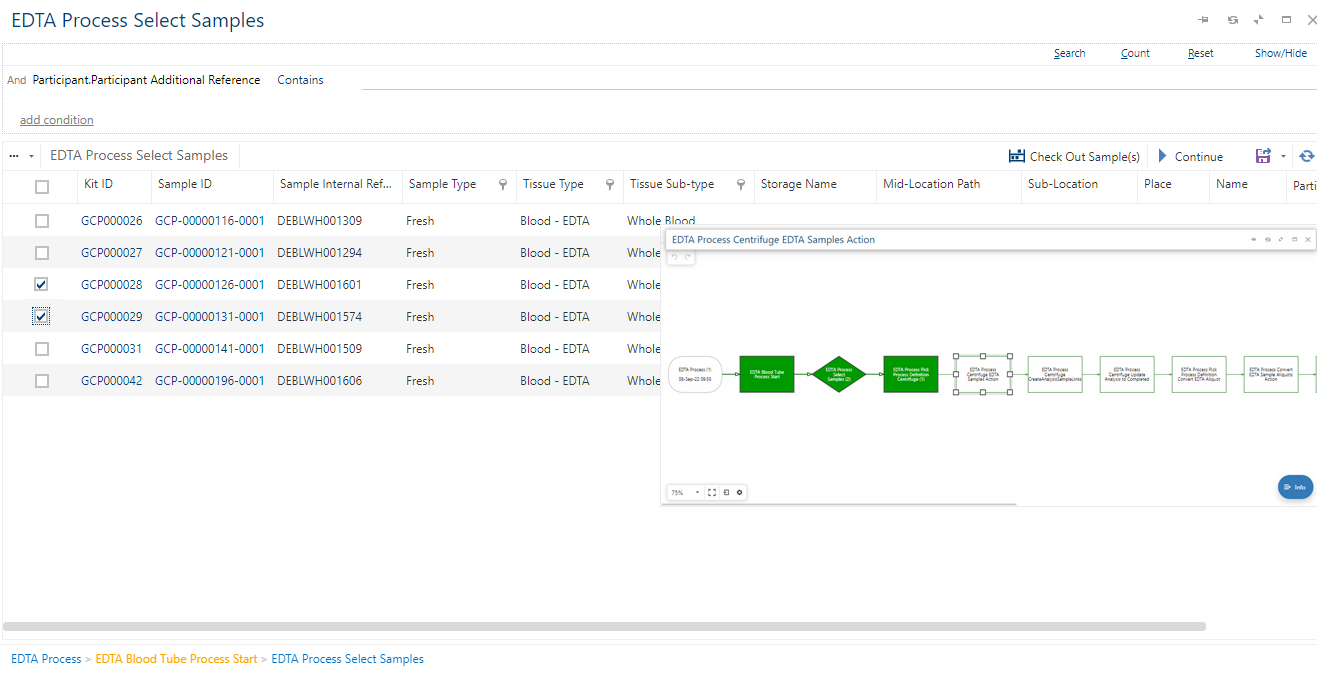
Task: Tick the checkbox for kit GCP000026
Action: click(x=41, y=221)
